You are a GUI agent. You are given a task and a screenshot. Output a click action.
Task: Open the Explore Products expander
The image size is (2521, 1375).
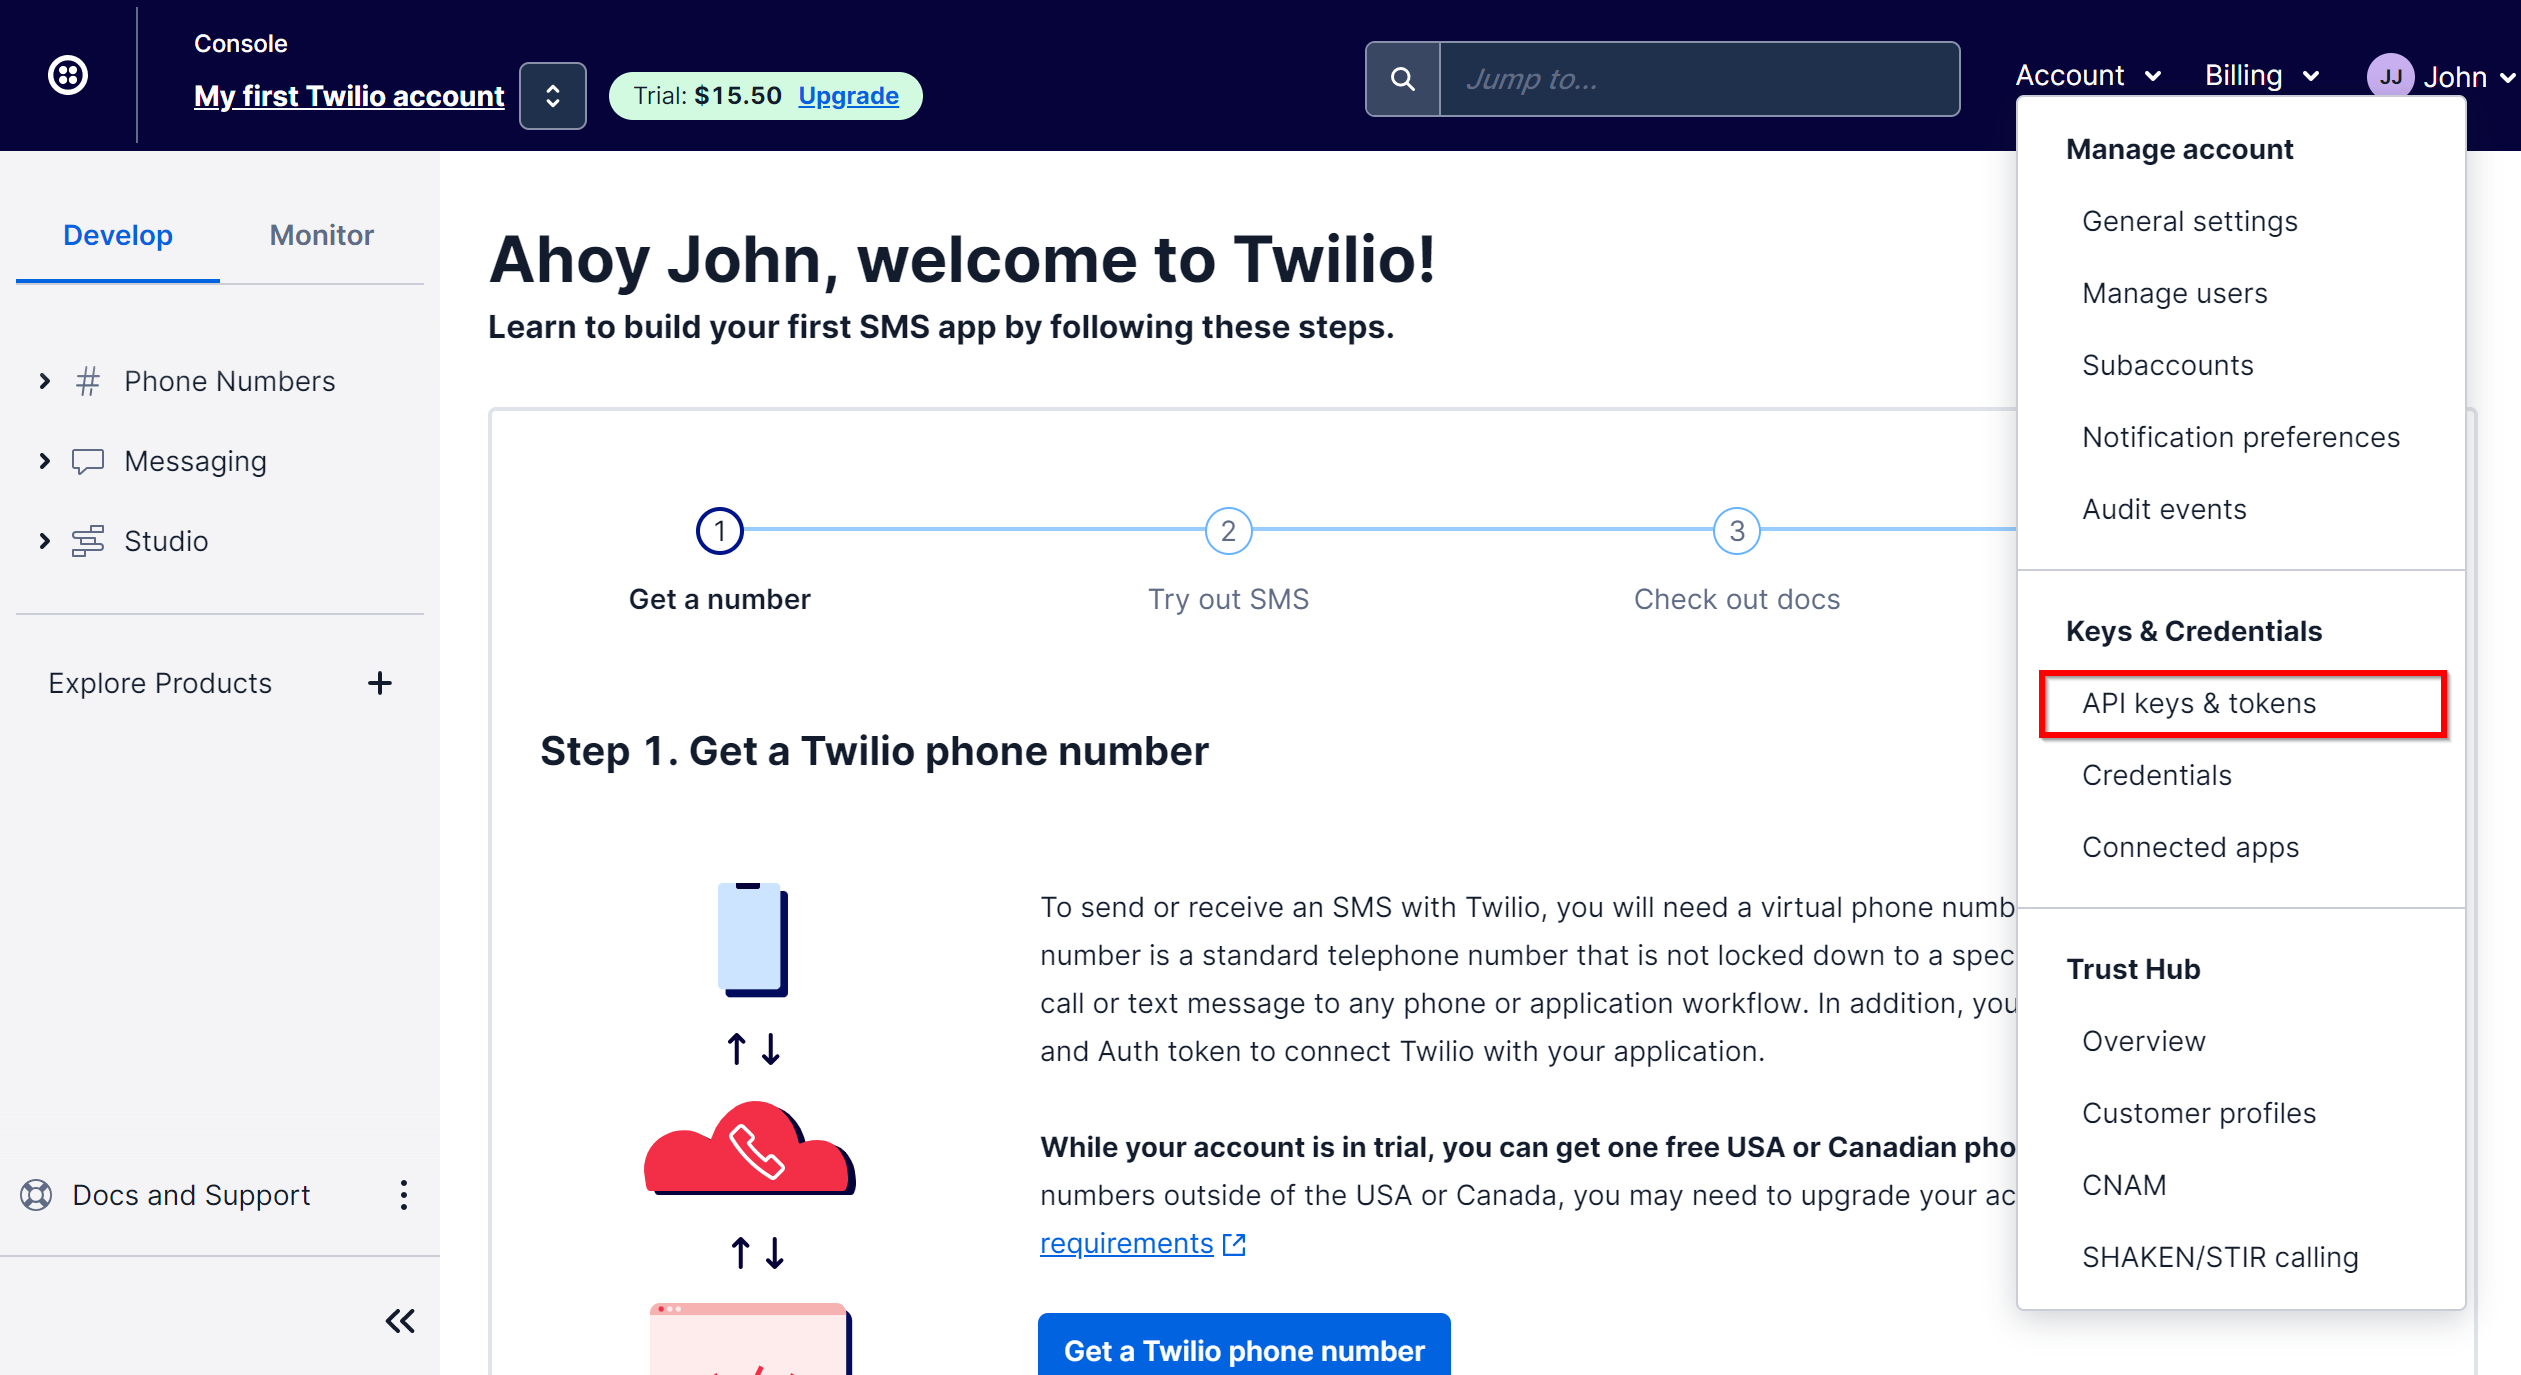point(378,684)
